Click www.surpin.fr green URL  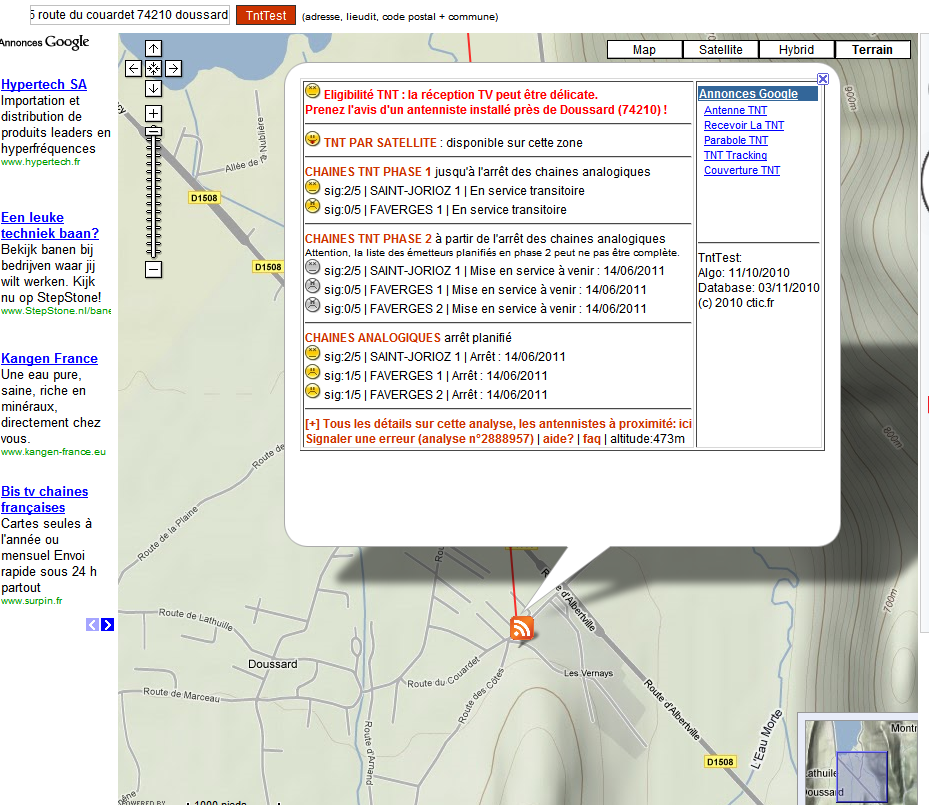[31, 601]
